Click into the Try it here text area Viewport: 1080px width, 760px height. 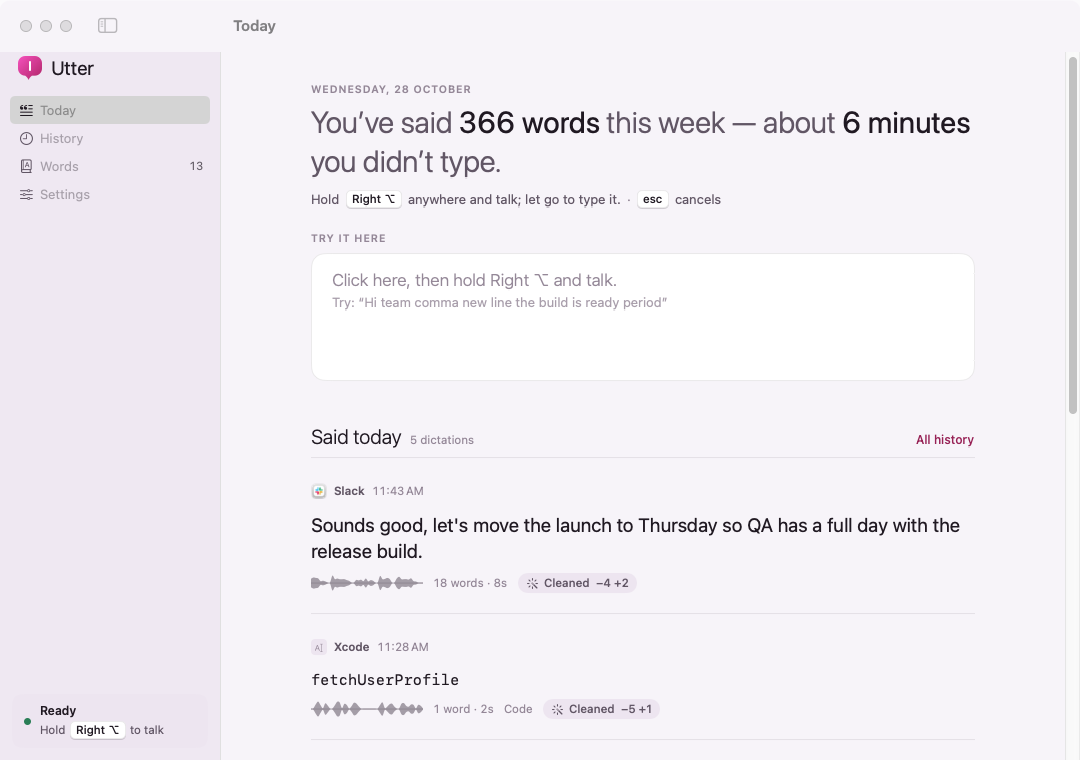643,317
